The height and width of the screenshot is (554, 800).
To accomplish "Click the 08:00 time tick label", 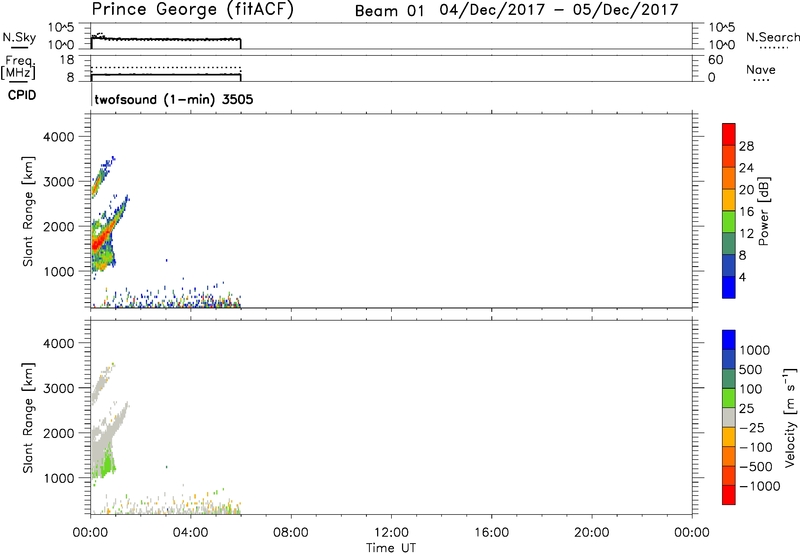I will pos(290,533).
